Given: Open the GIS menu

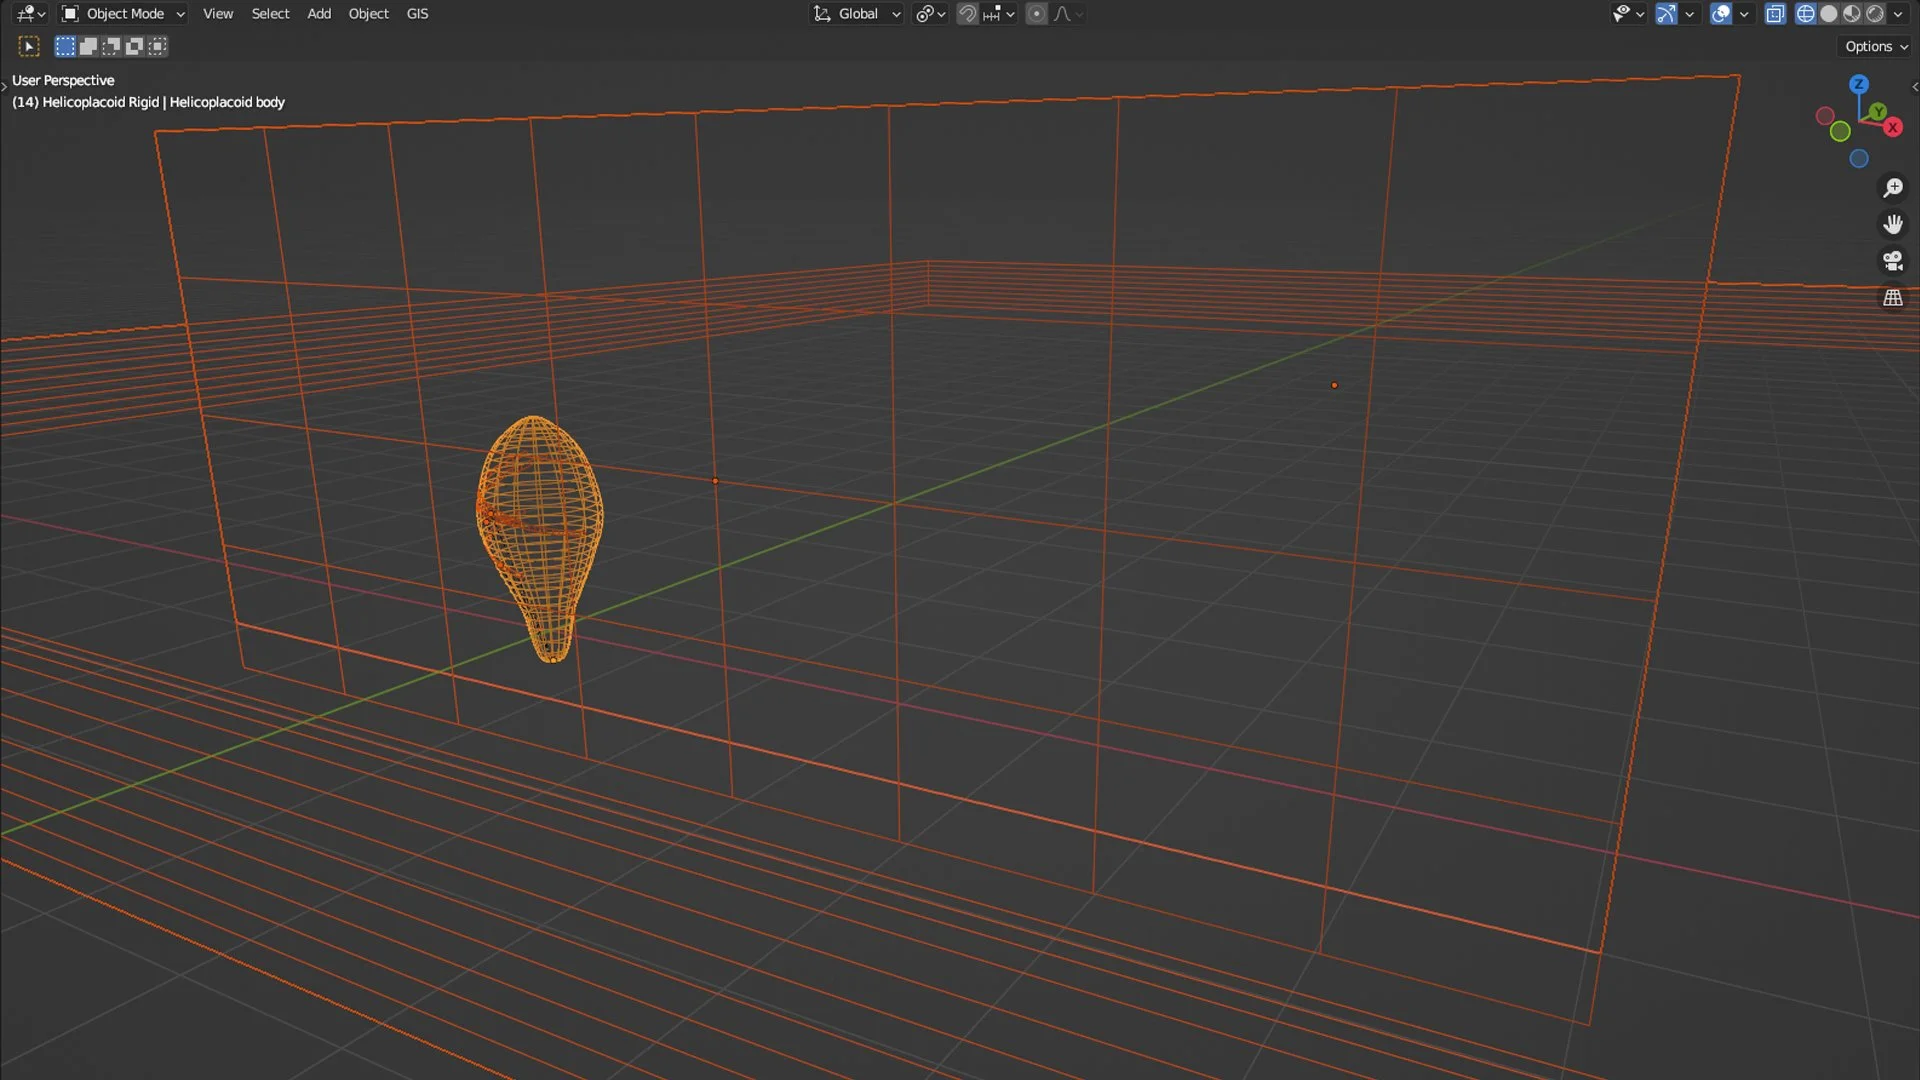Looking at the screenshot, I should click(417, 14).
